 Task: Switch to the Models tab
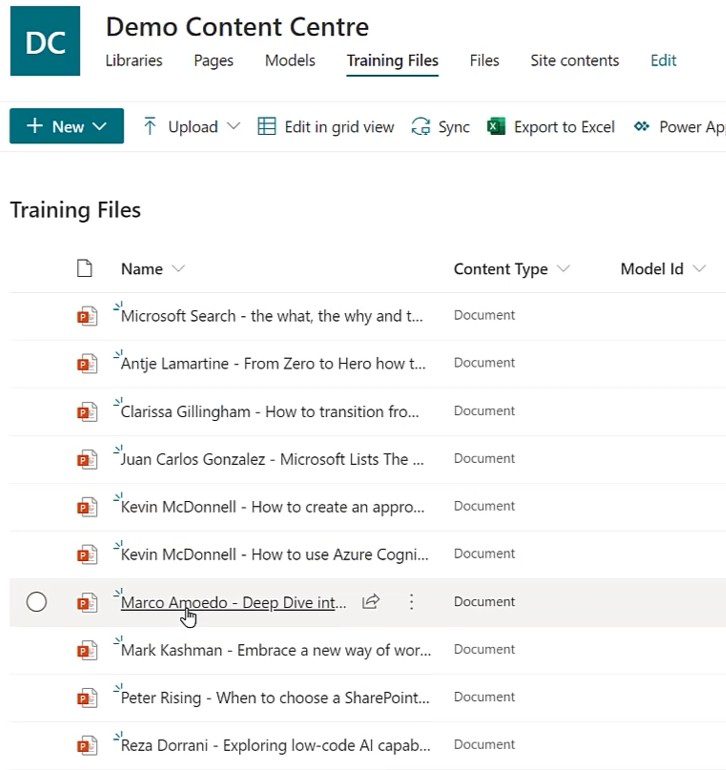pos(290,60)
